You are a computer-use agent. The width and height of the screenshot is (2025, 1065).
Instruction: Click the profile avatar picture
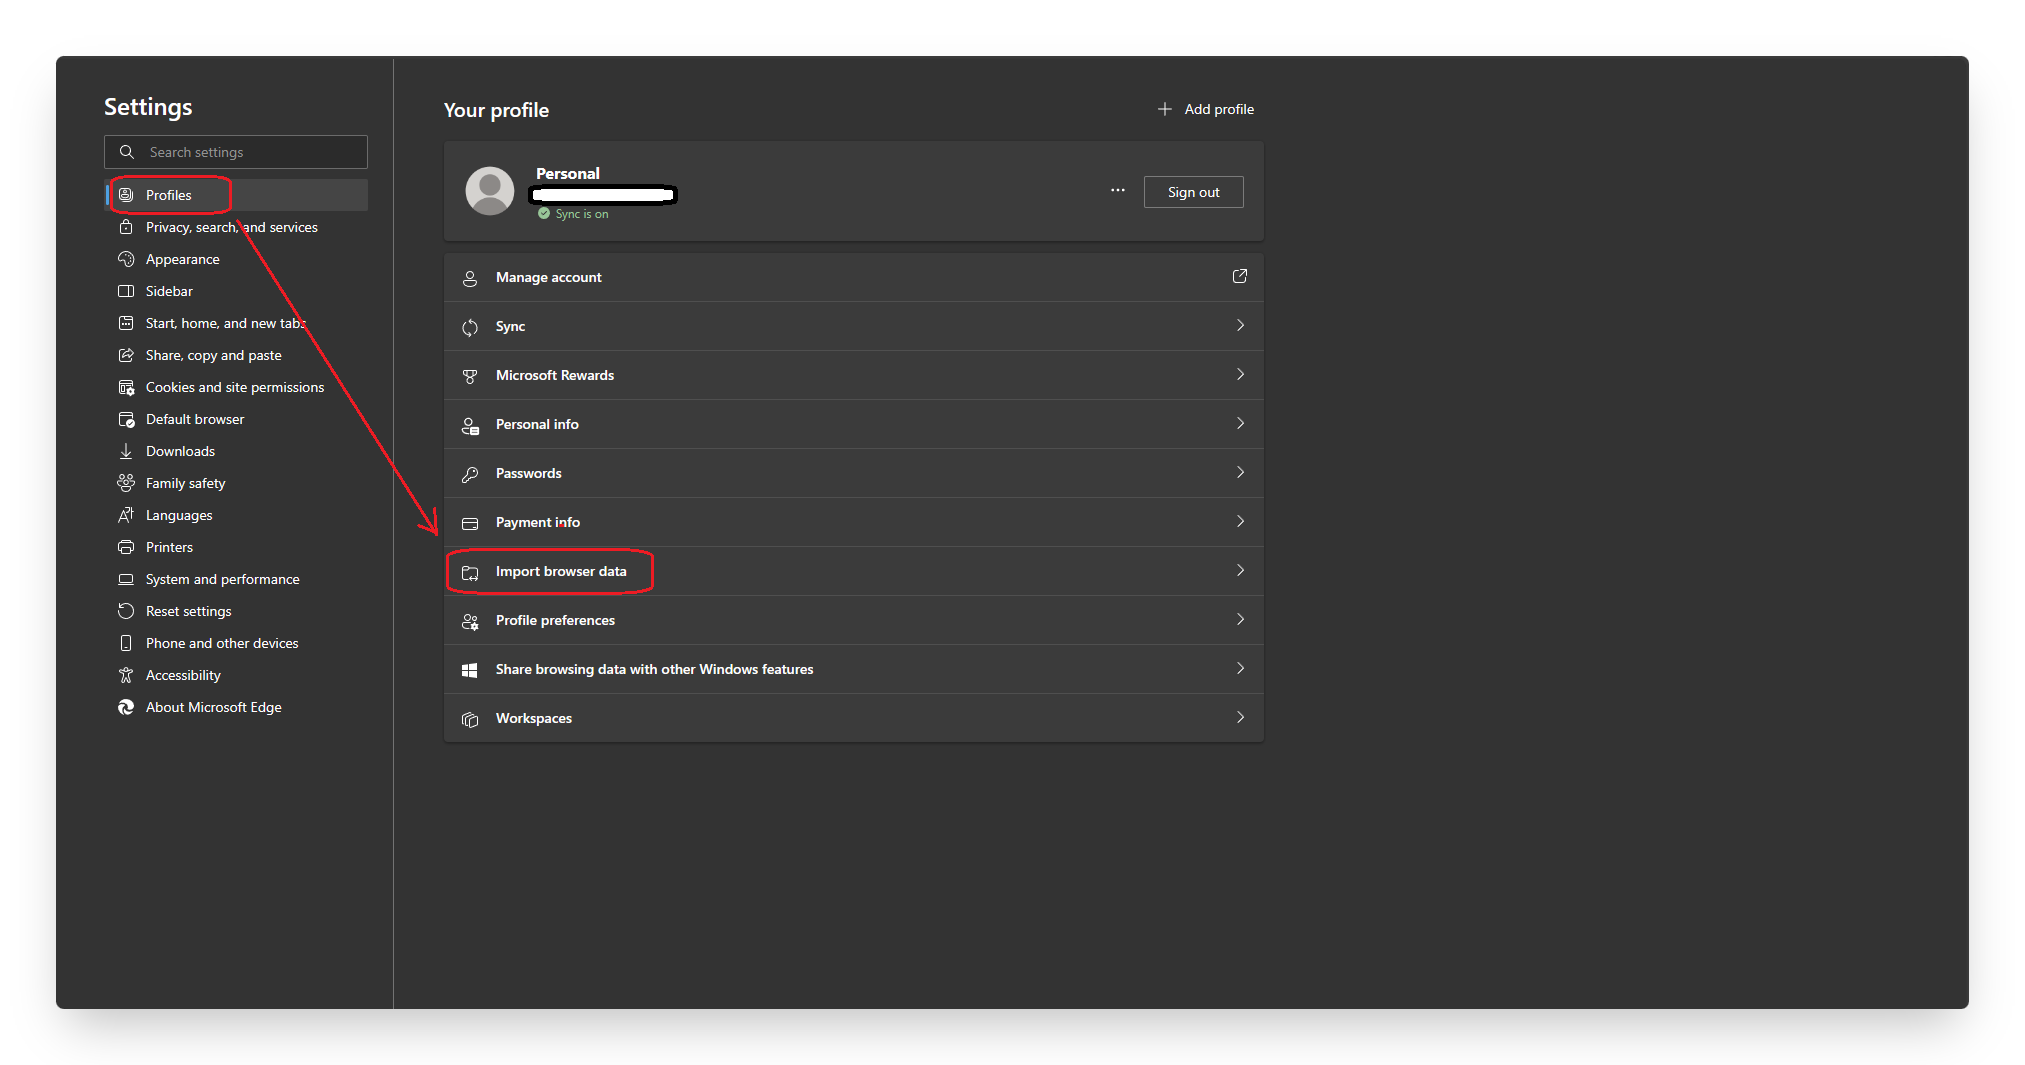point(489,191)
